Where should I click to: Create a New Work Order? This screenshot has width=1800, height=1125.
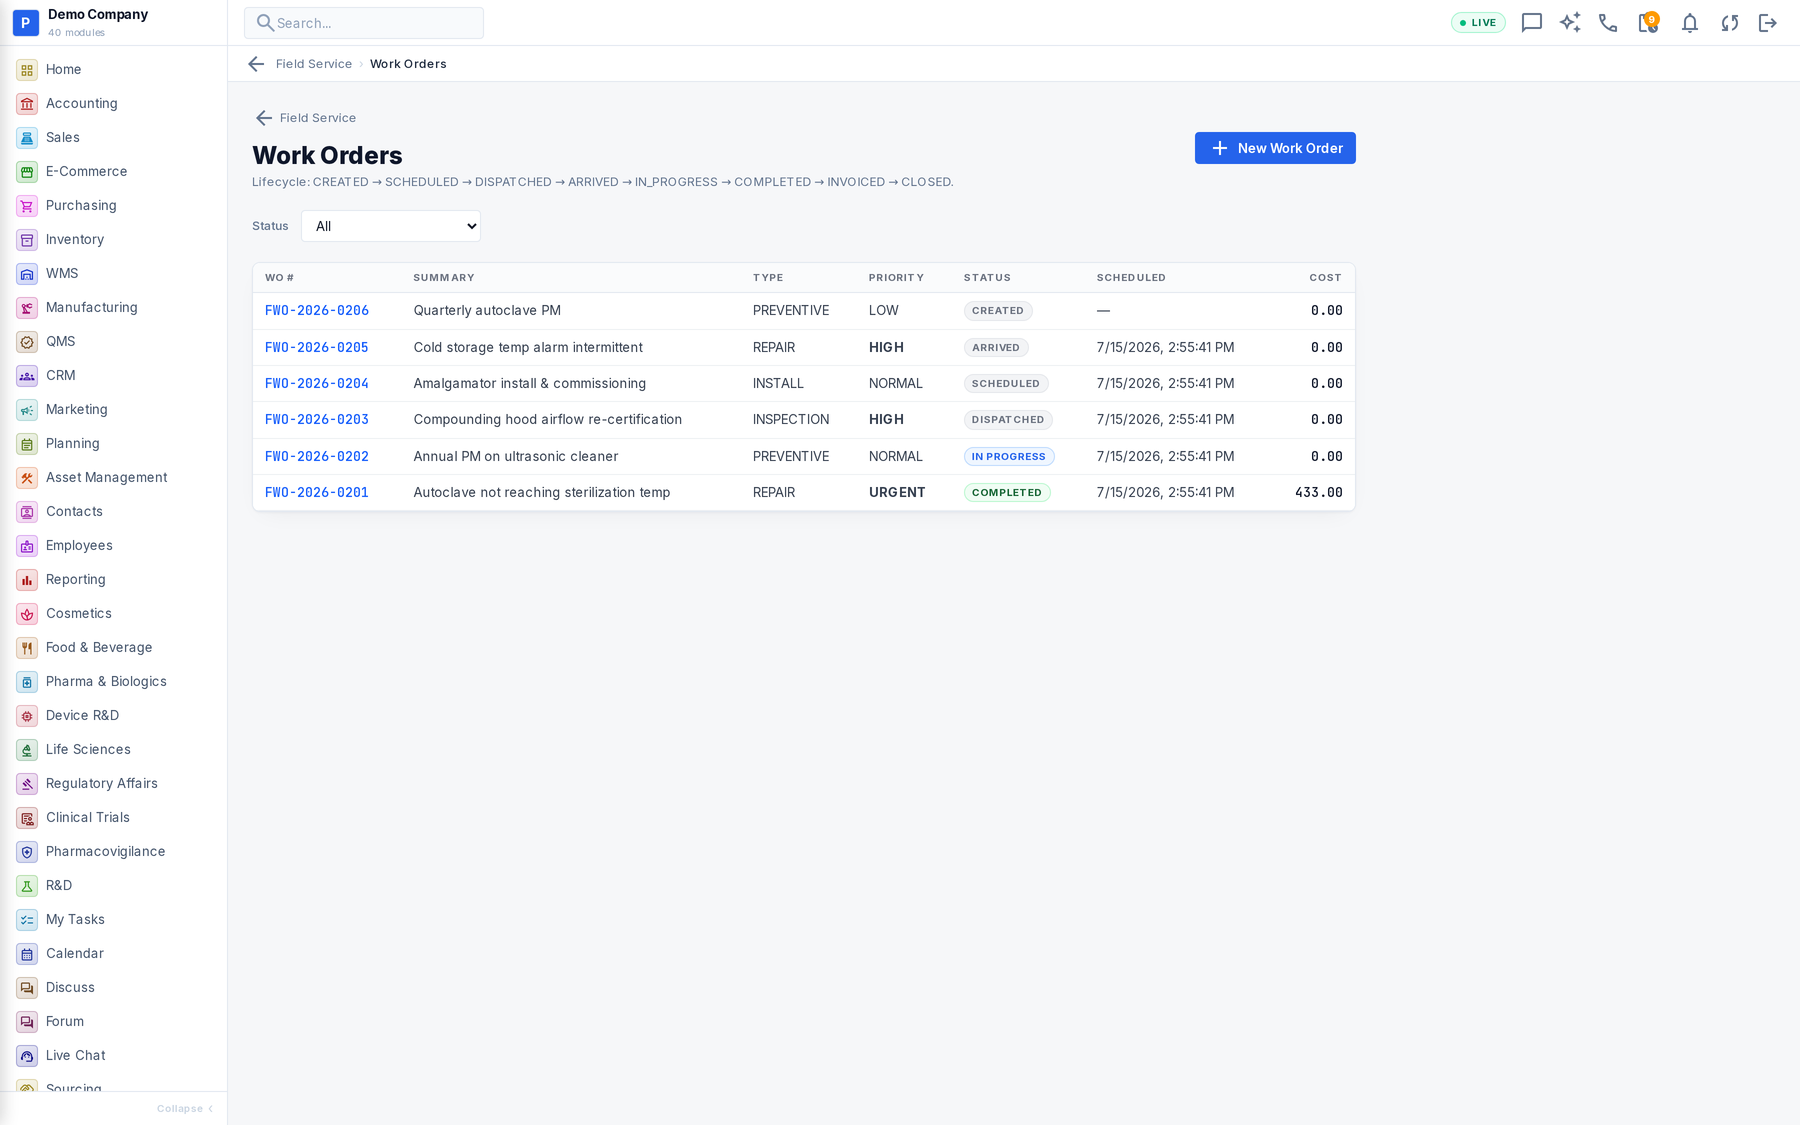(1275, 148)
